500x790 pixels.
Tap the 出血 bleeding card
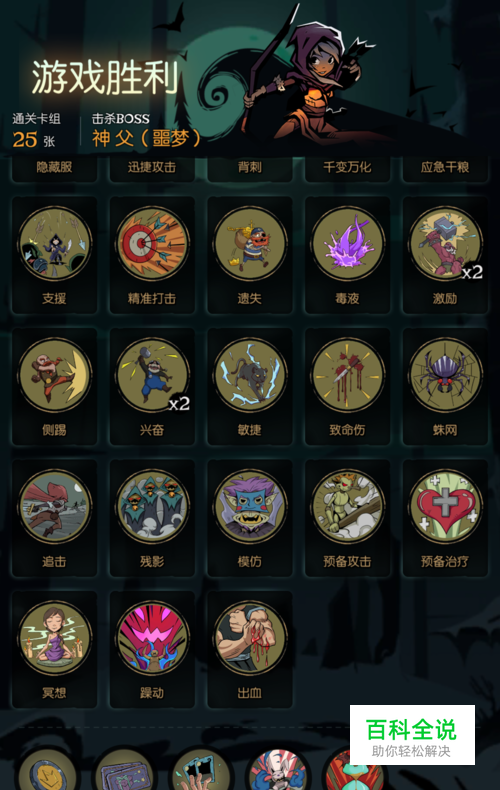(250, 638)
